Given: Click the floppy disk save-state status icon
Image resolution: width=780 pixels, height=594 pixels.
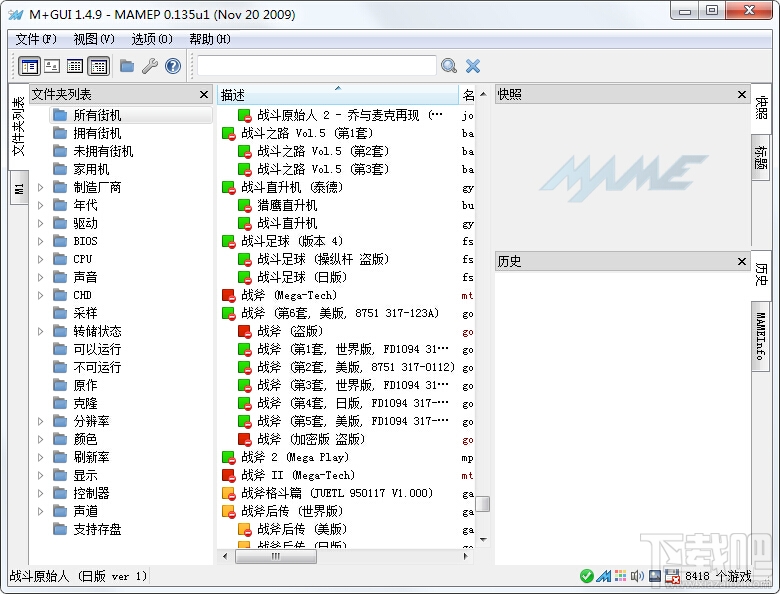Looking at the screenshot, I should (672, 576).
